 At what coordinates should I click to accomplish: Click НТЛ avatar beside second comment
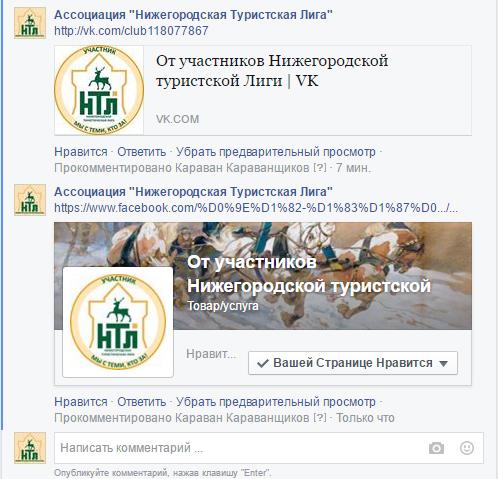30,200
